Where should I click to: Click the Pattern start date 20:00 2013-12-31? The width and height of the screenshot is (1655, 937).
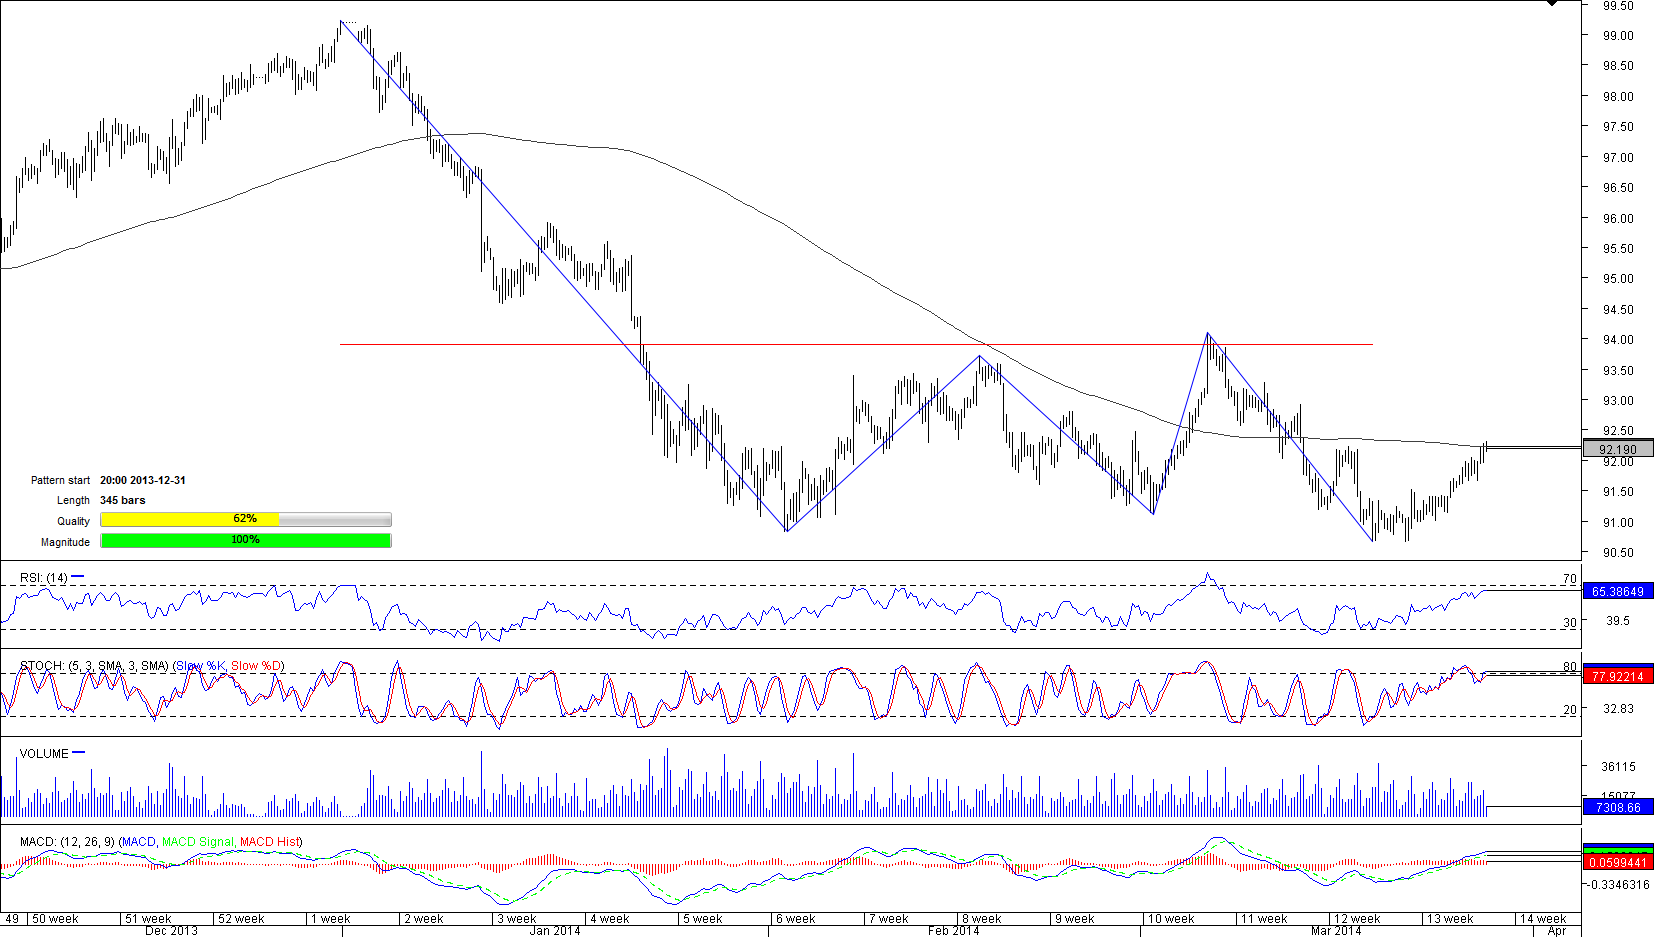tap(142, 480)
